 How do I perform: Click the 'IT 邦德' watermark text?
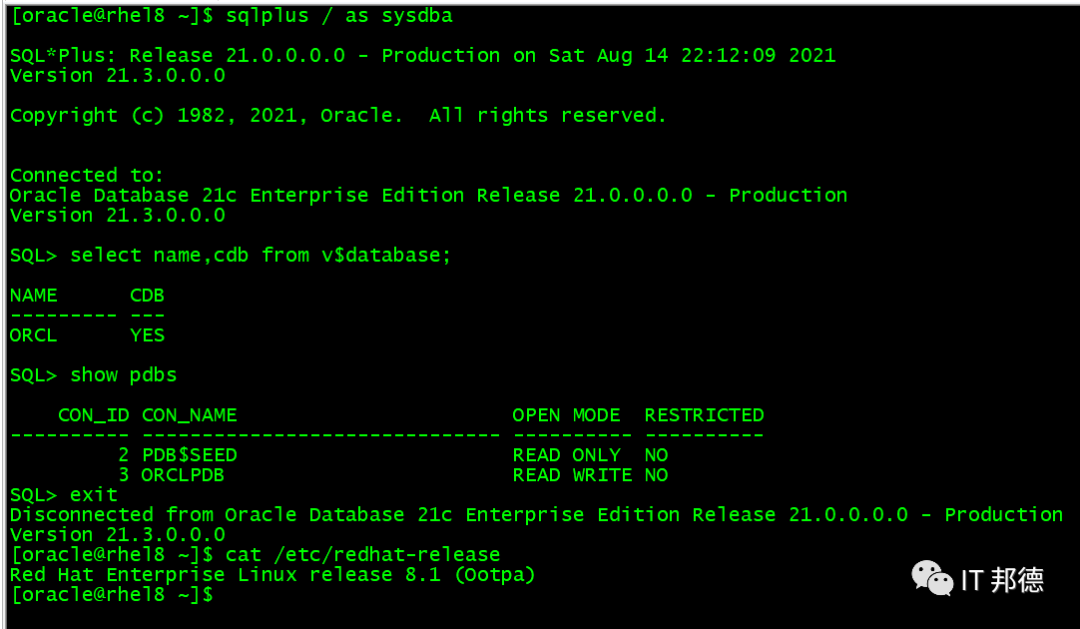[x=1001, y=579]
